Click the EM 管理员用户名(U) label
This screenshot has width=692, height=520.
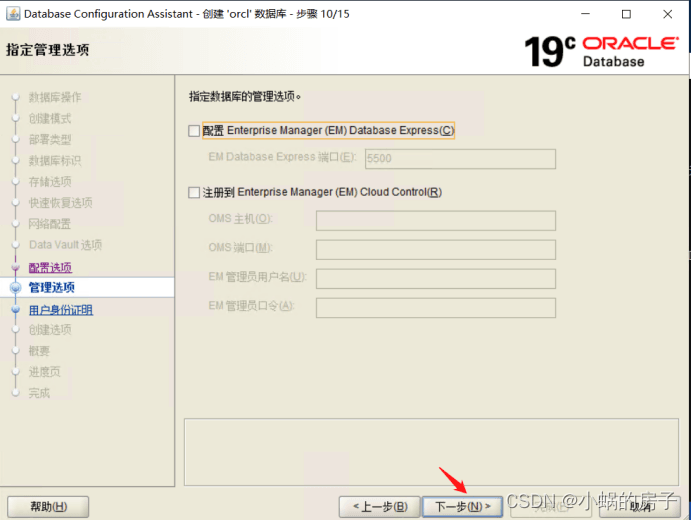tap(257, 277)
